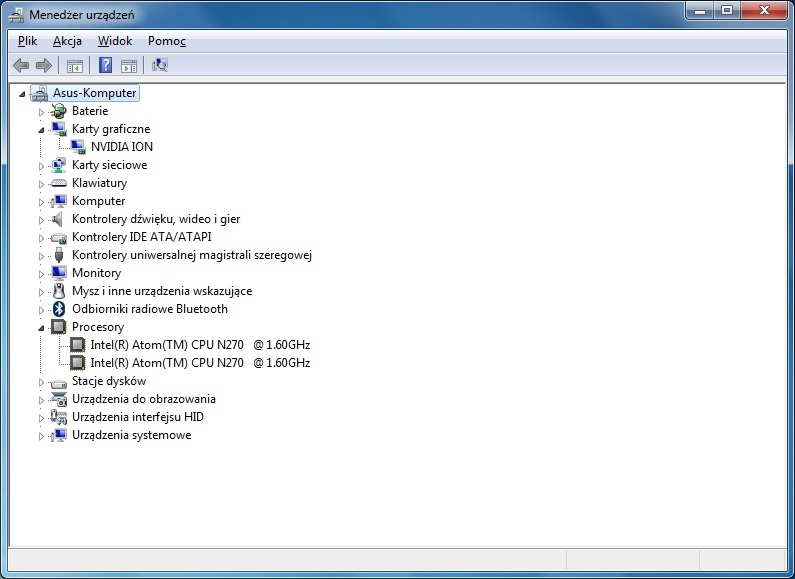Viewport: 795px width, 579px height.
Task: Select the Kontrolery IDE ATA/ATAPI label
Action: pos(141,237)
